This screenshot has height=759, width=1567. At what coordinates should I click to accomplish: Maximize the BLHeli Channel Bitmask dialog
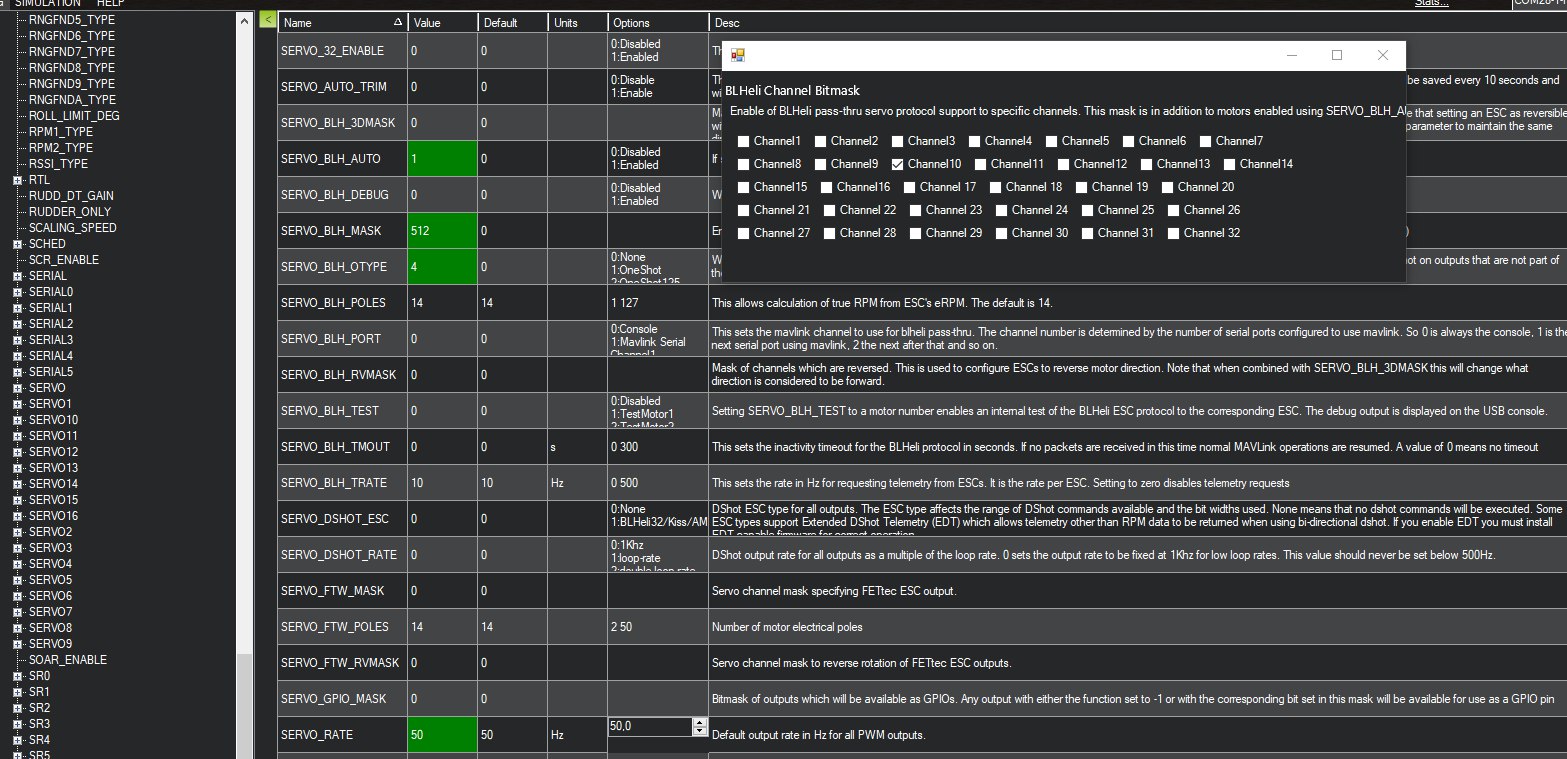(x=1336, y=56)
